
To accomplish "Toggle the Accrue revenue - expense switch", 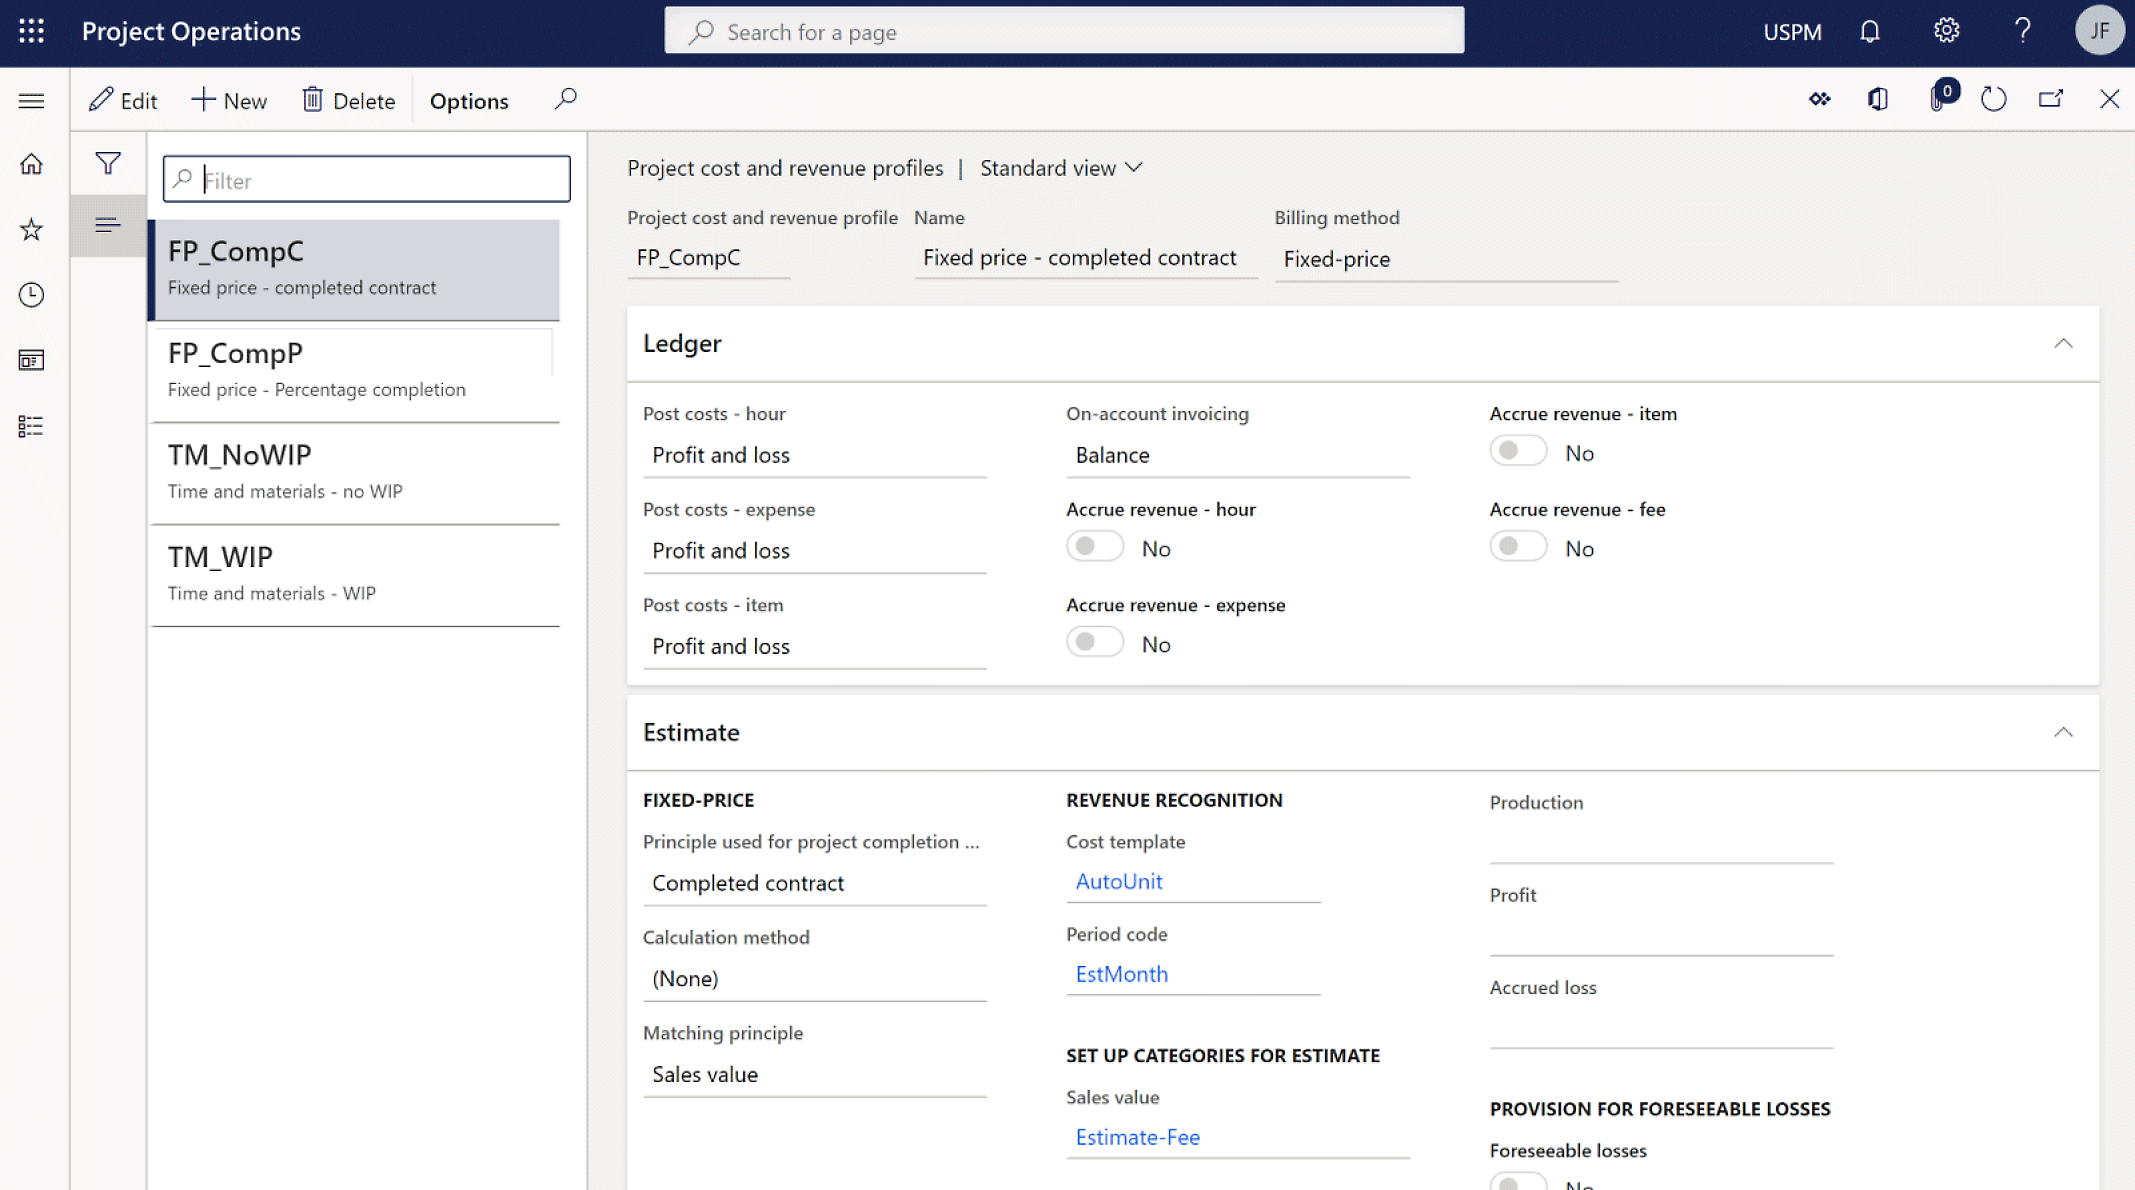I will pos(1098,642).
